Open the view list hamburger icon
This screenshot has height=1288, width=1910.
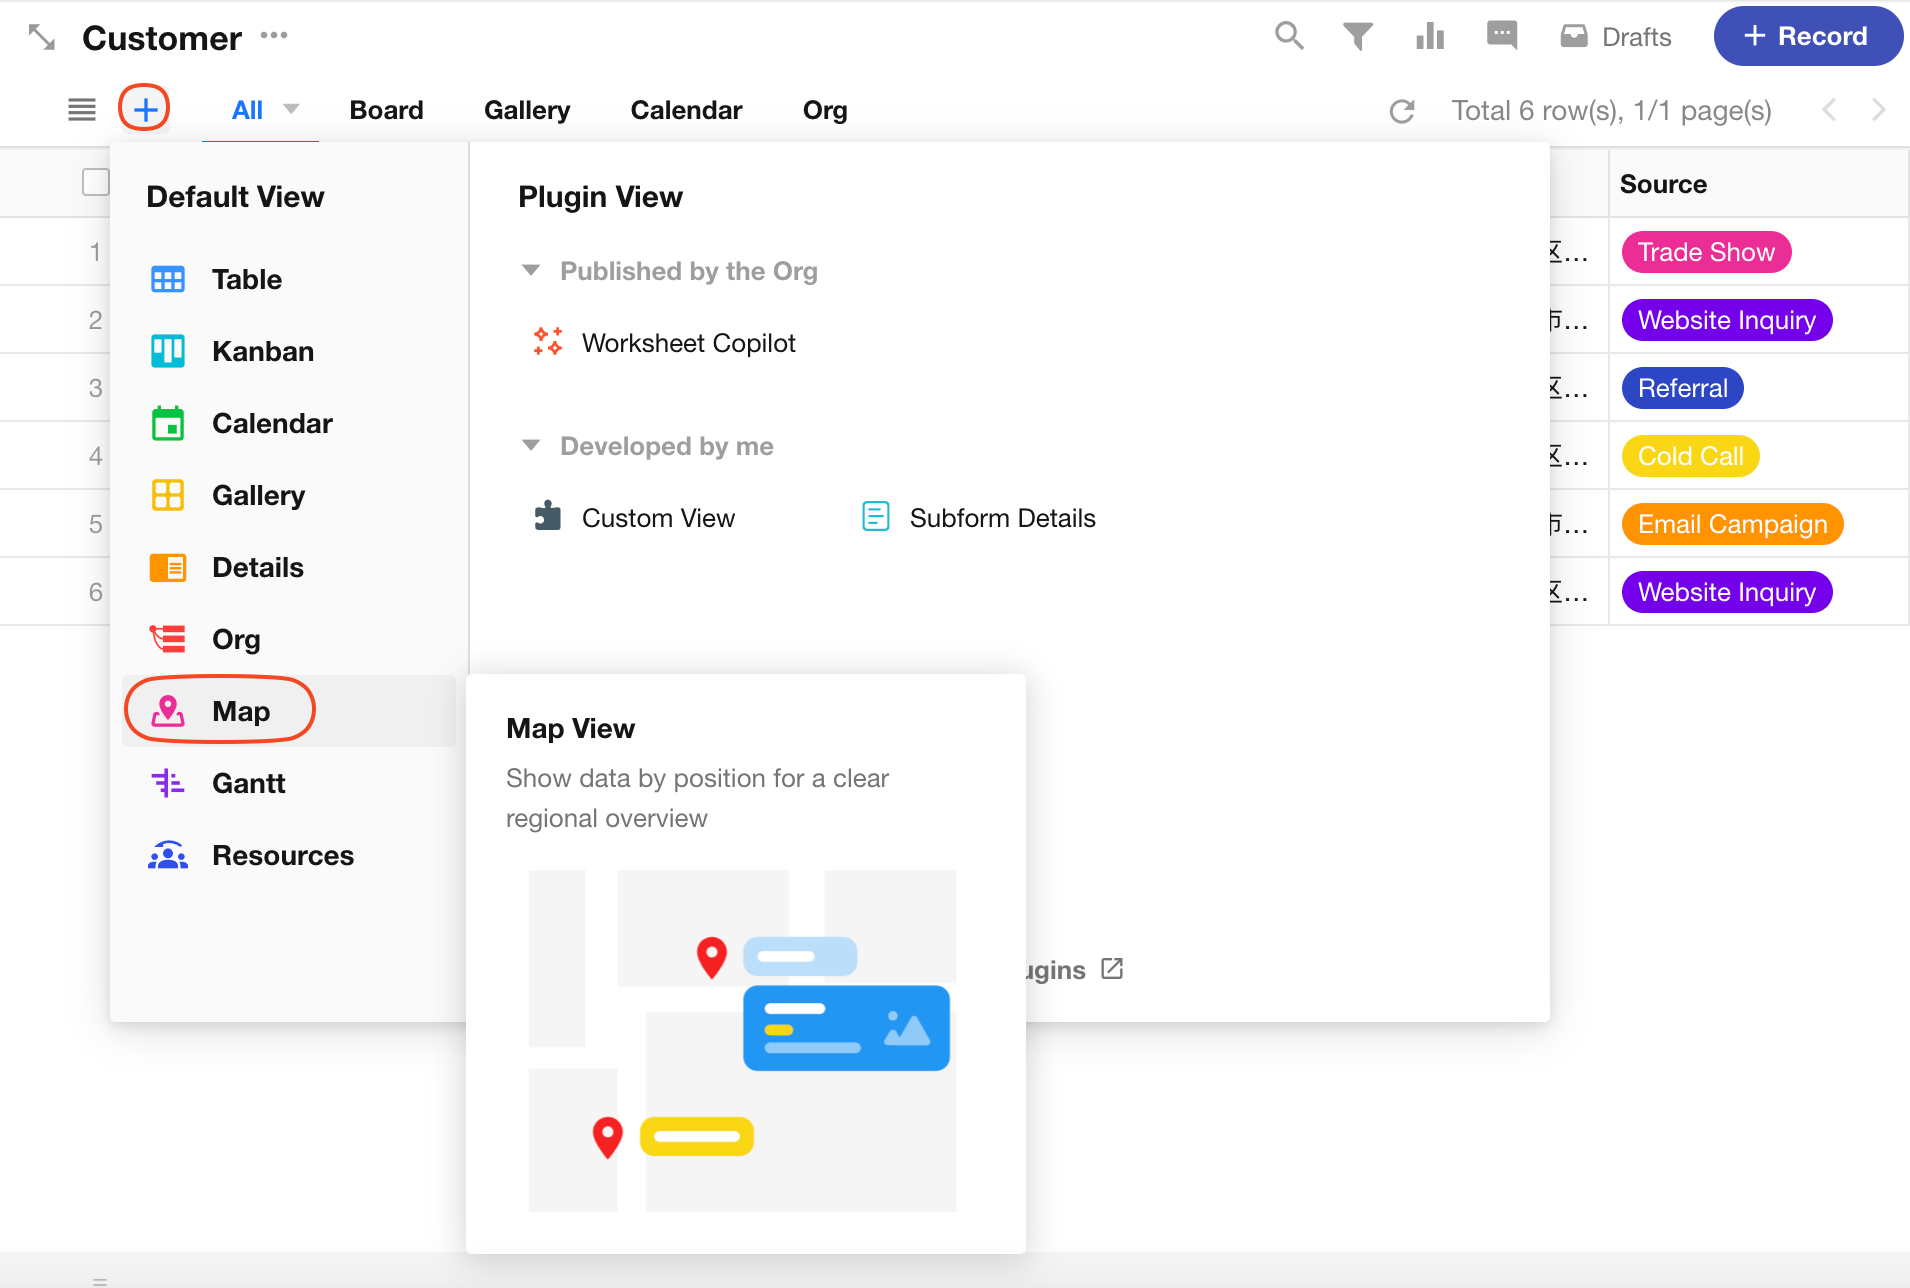click(x=82, y=109)
